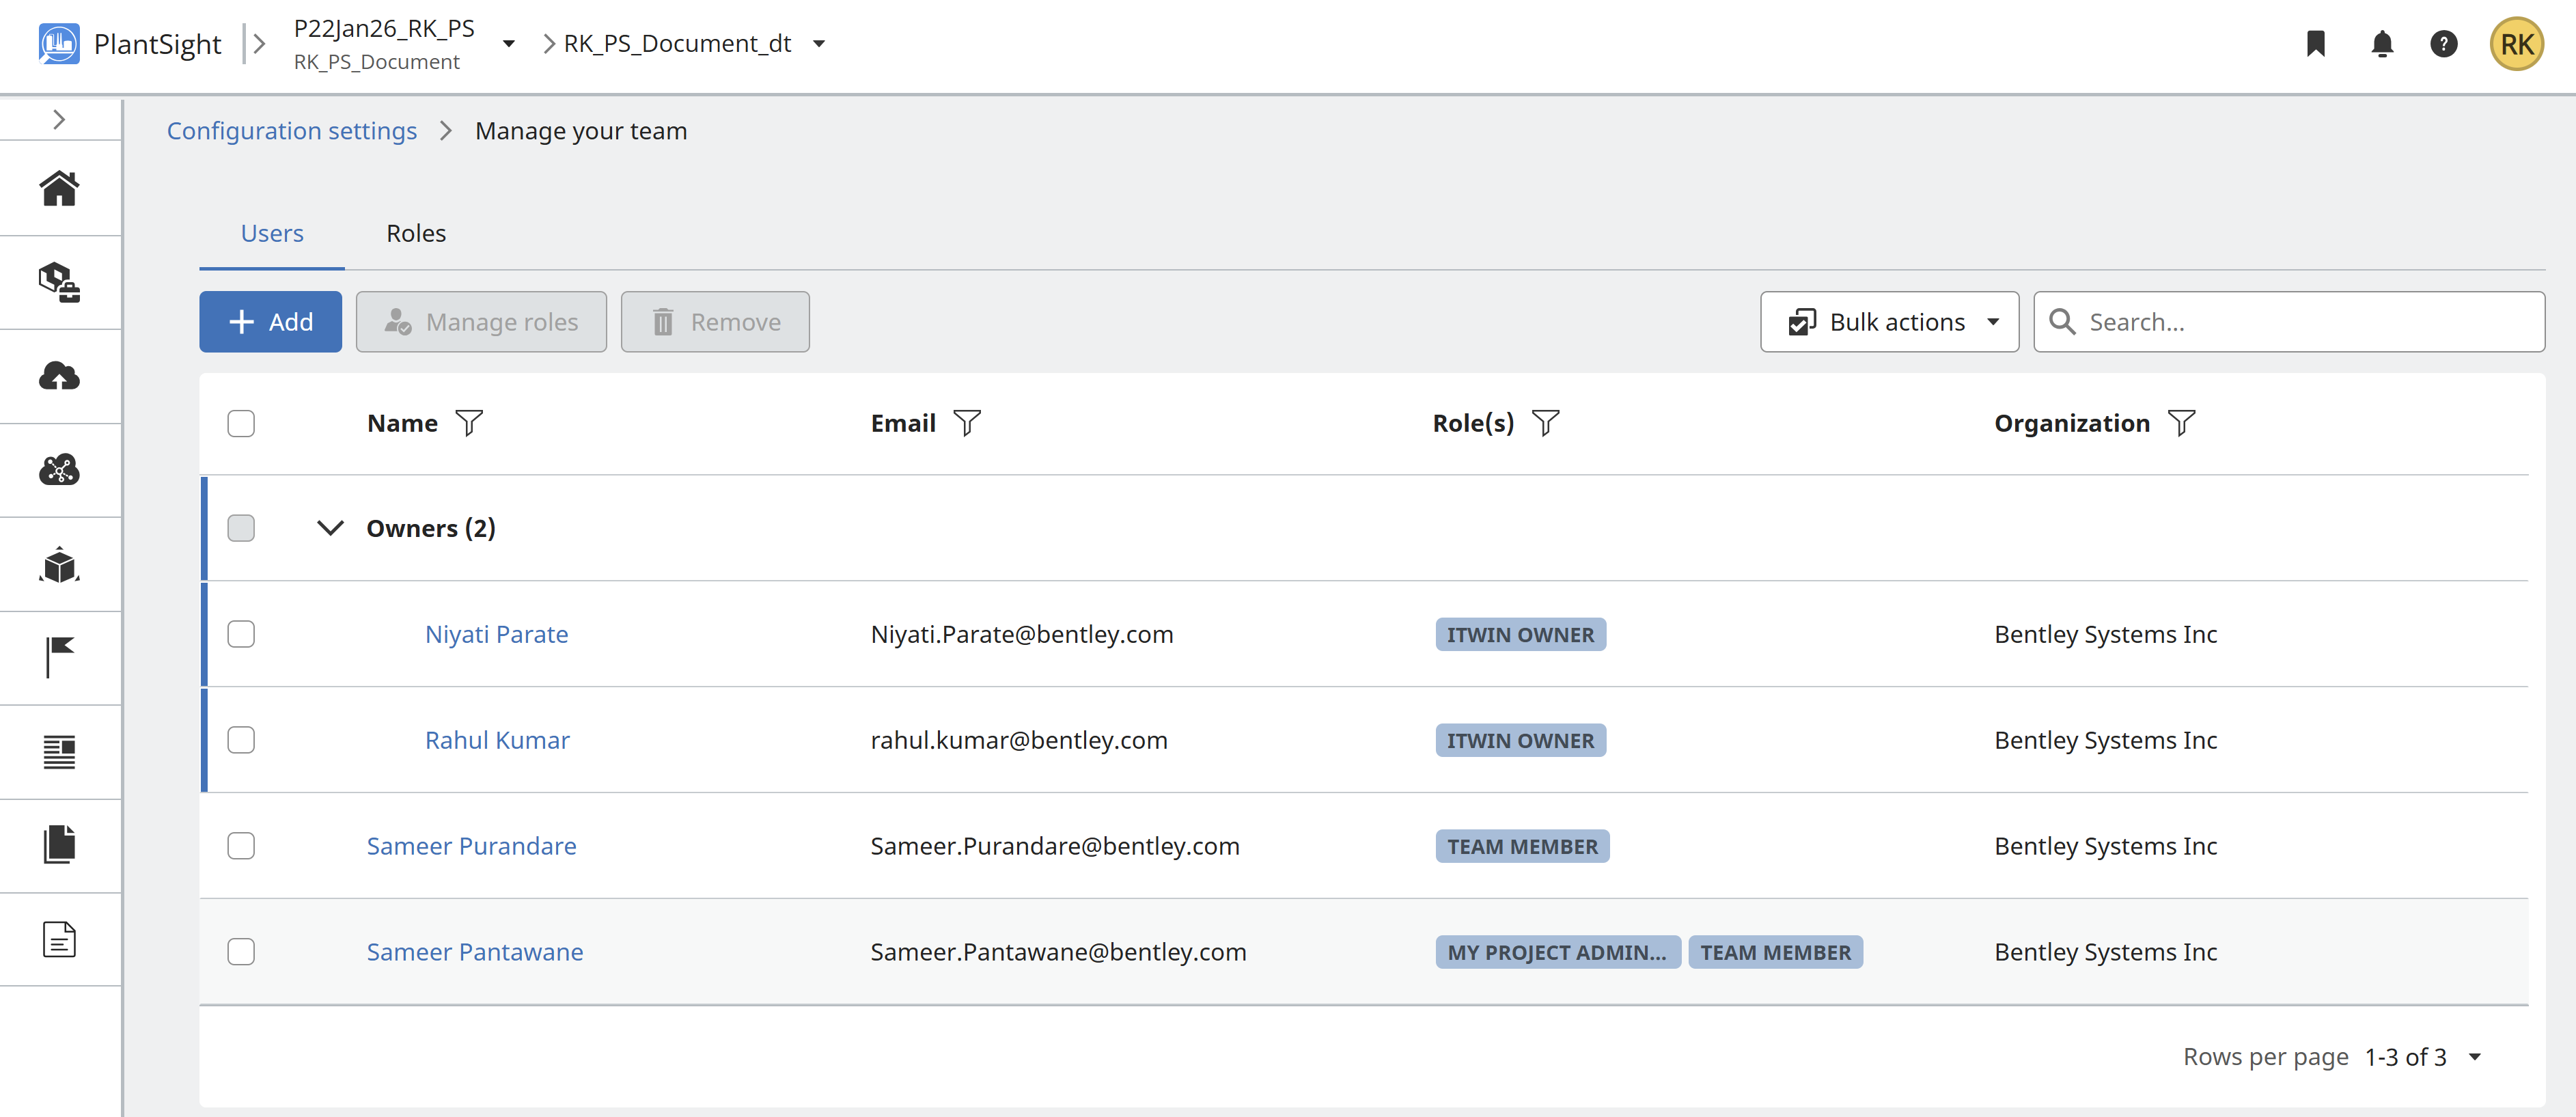Click the bookmark icon in header
Image resolution: width=2576 pixels, height=1117 pixels.
click(x=2315, y=44)
